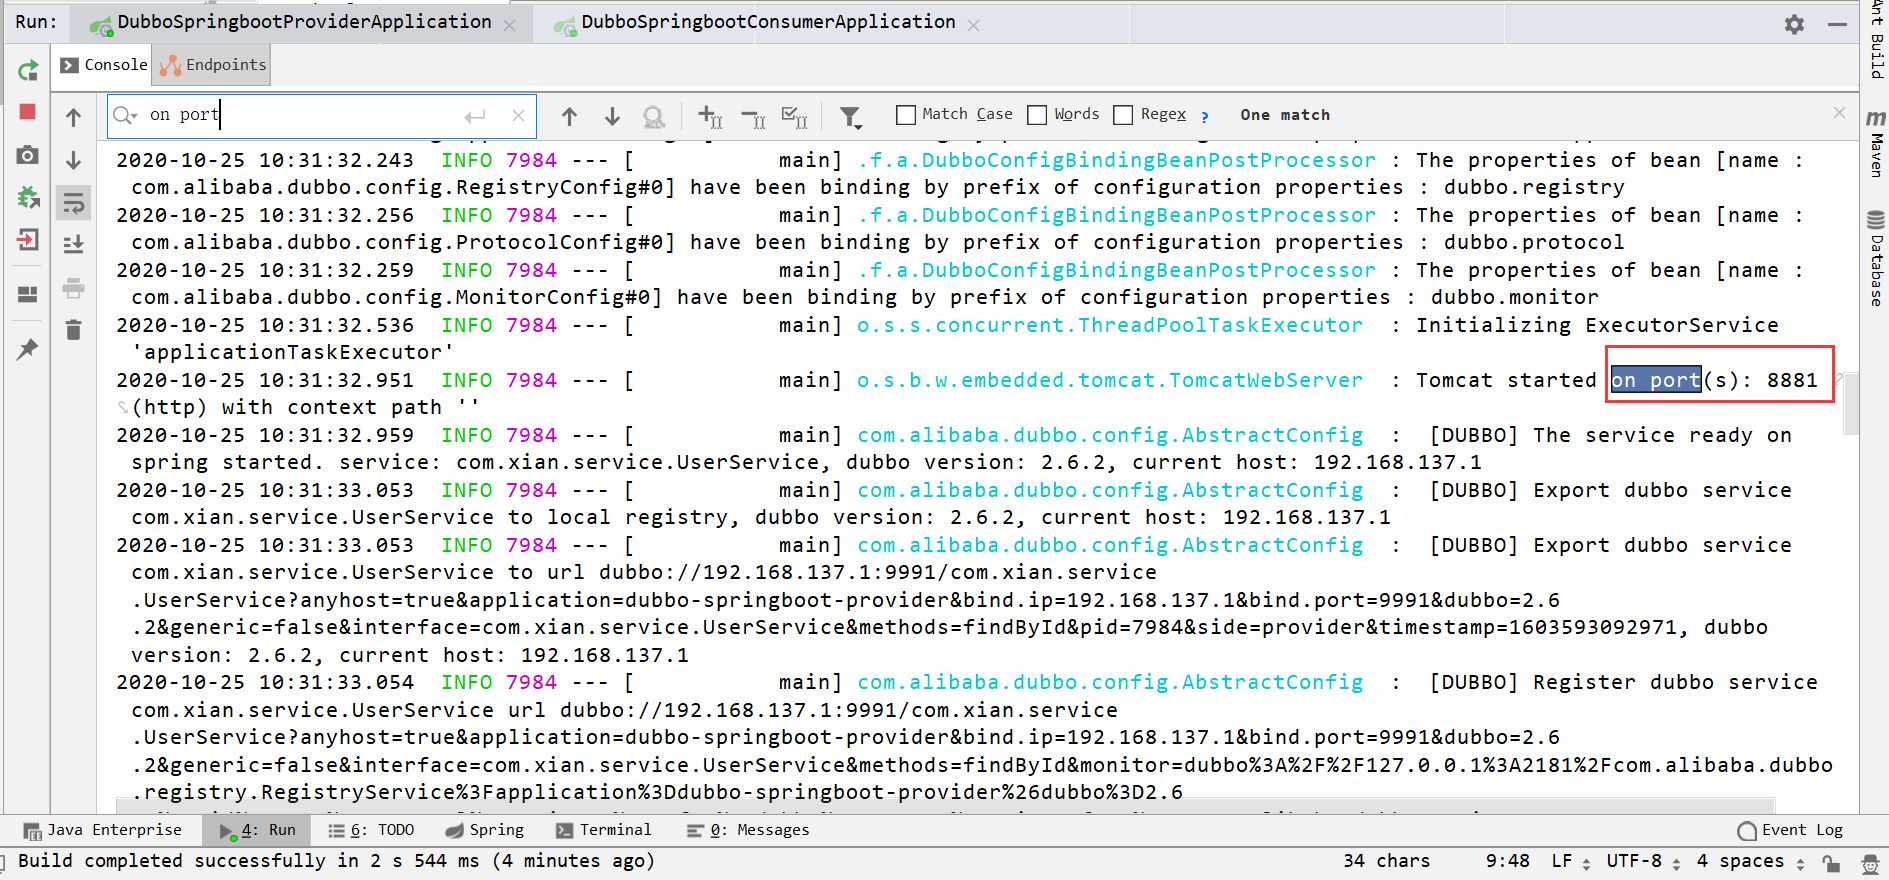Open search history via the magnifier dropdown
The width and height of the screenshot is (1889, 880).
(x=125, y=116)
